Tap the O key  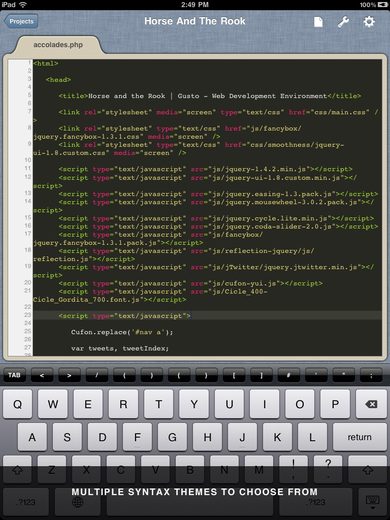coord(300,404)
